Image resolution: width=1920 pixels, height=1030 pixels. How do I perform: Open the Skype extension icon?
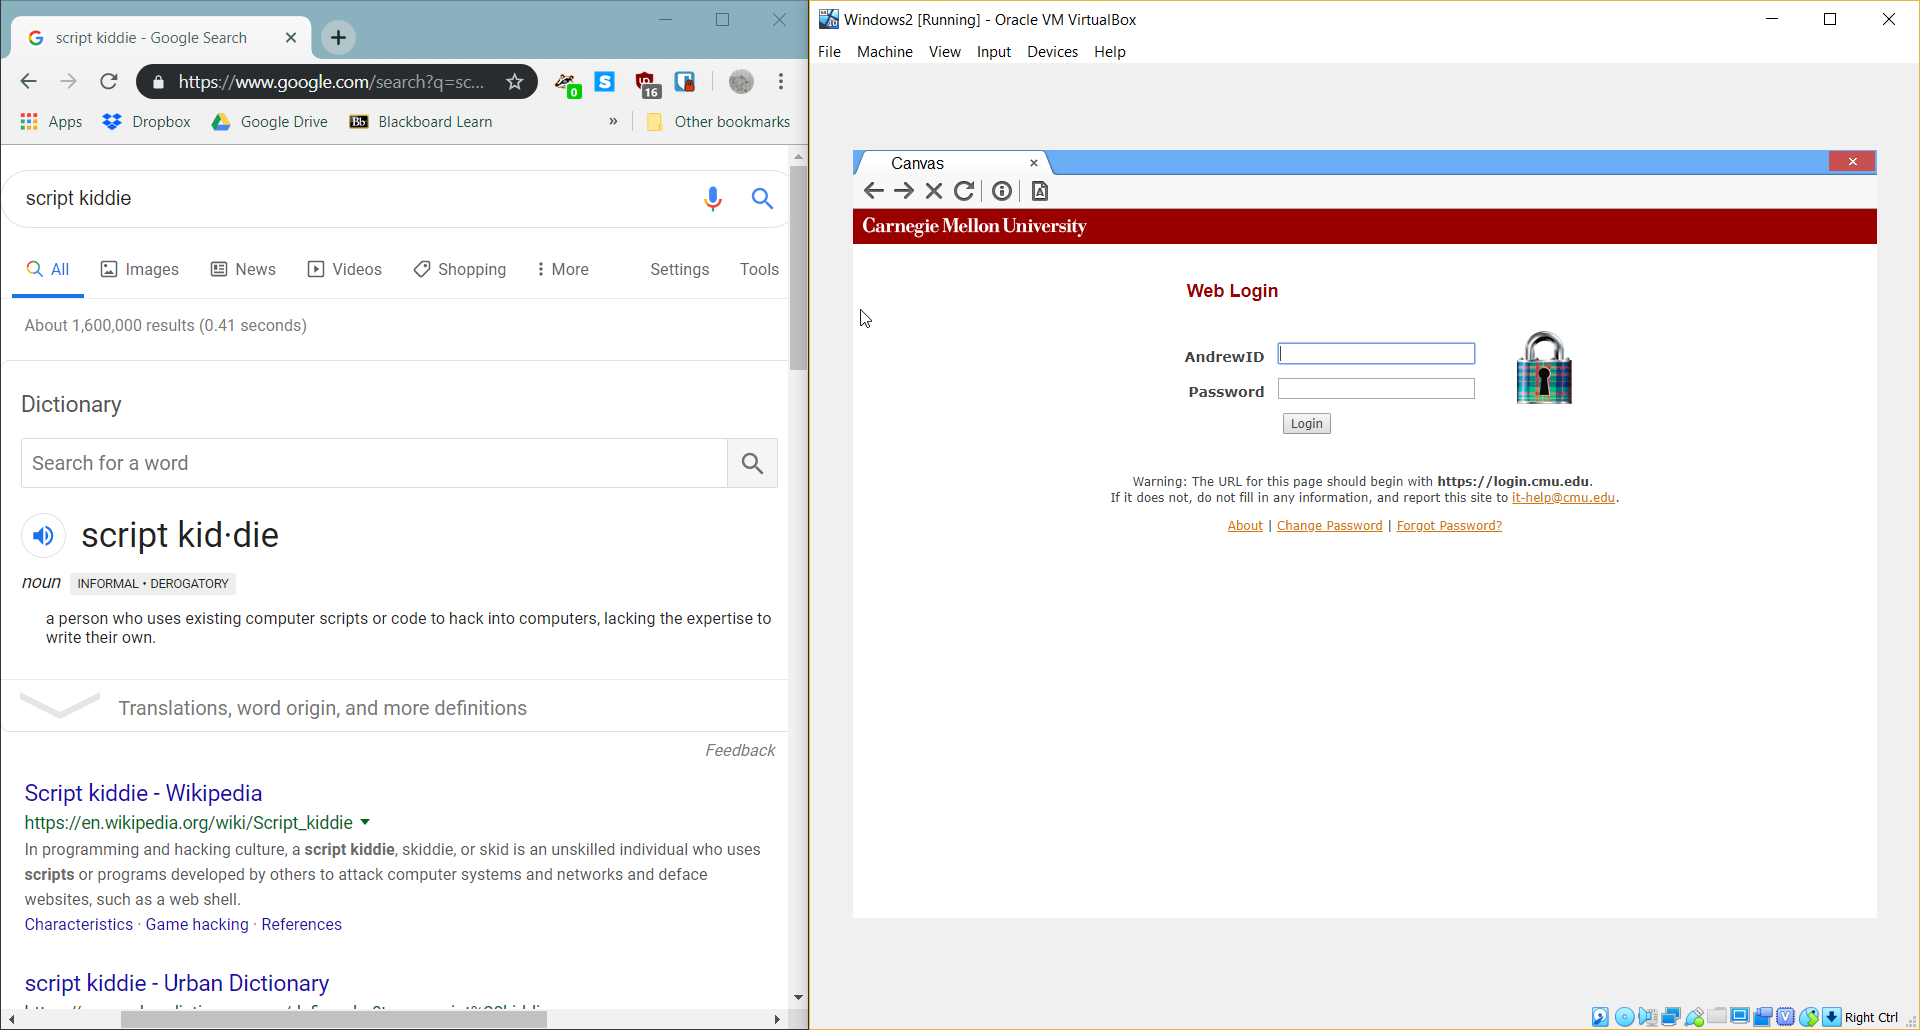coord(605,82)
